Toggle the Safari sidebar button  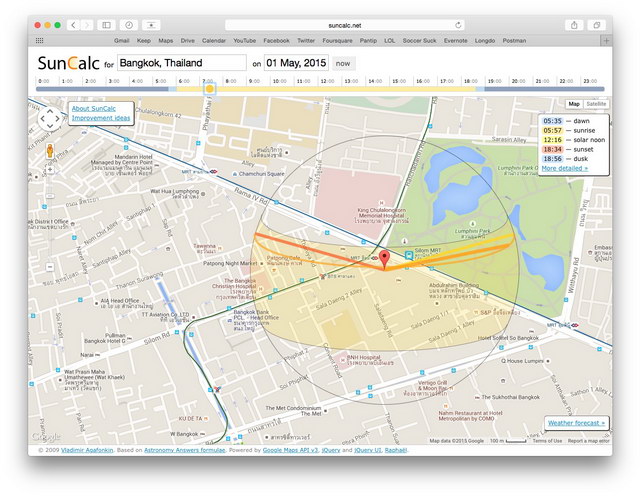tap(107, 24)
